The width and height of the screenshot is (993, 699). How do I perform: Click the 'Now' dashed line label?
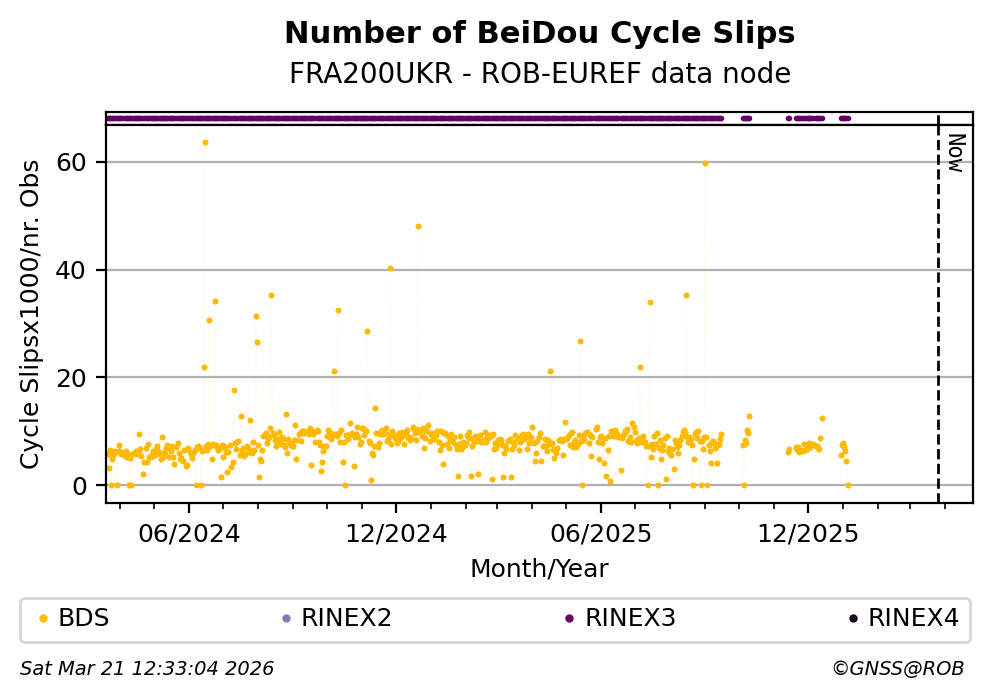click(x=955, y=153)
